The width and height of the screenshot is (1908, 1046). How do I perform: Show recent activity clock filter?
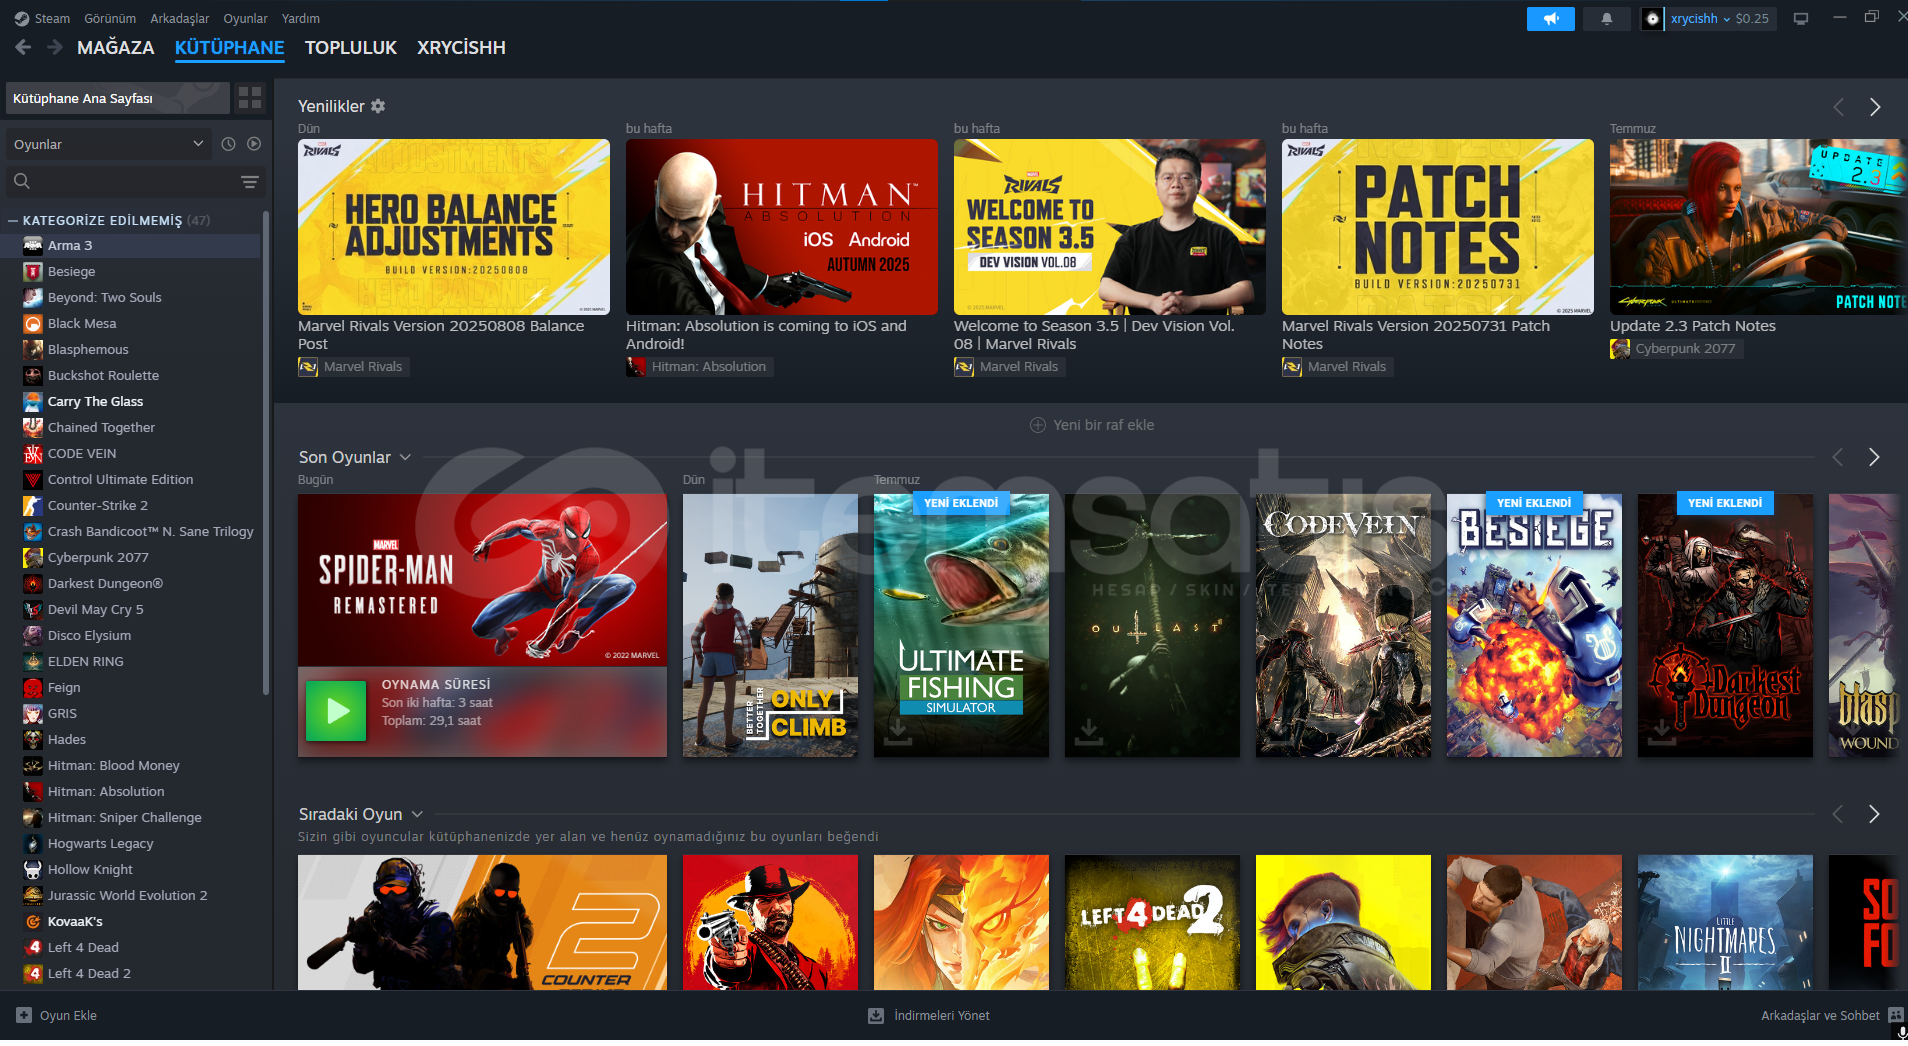(228, 144)
